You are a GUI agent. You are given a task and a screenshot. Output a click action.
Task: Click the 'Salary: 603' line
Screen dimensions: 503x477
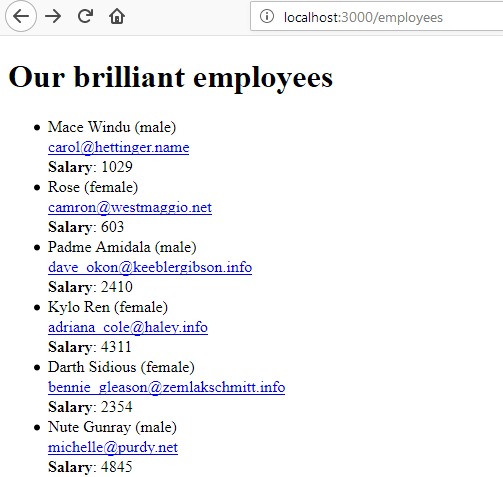(86, 227)
